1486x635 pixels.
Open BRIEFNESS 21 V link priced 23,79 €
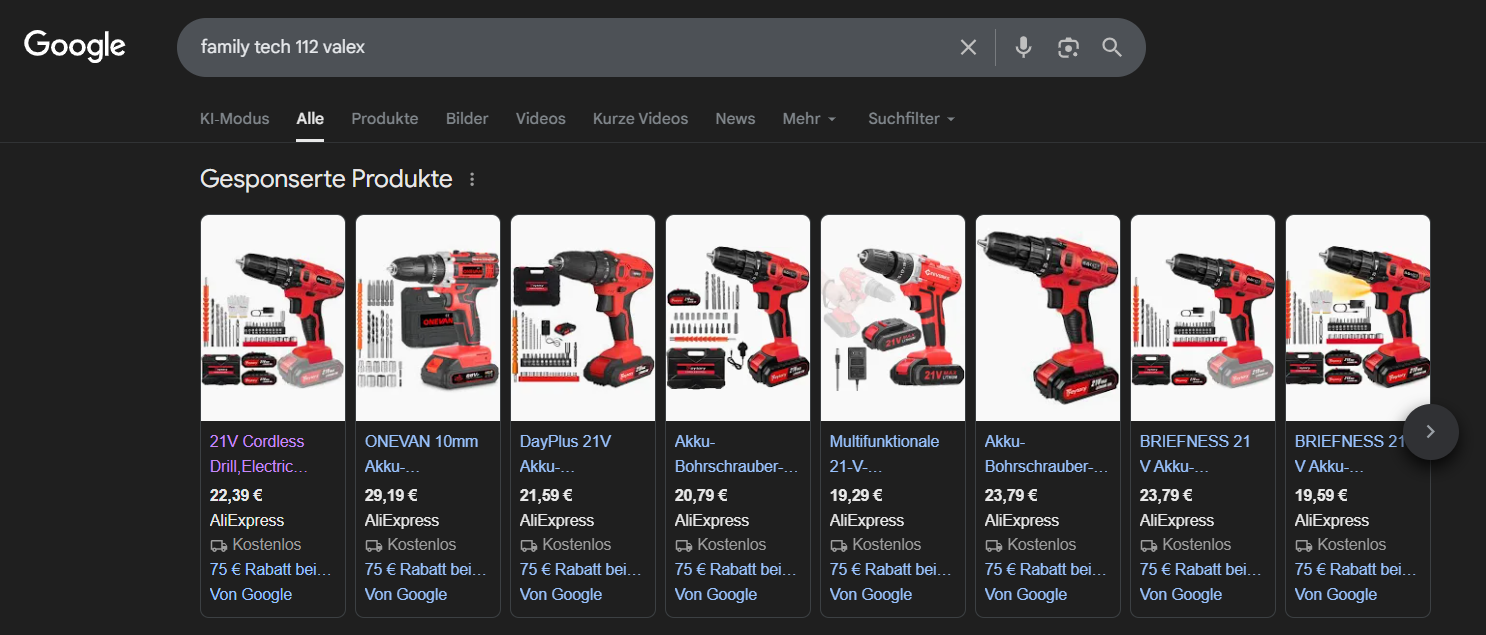point(1195,454)
